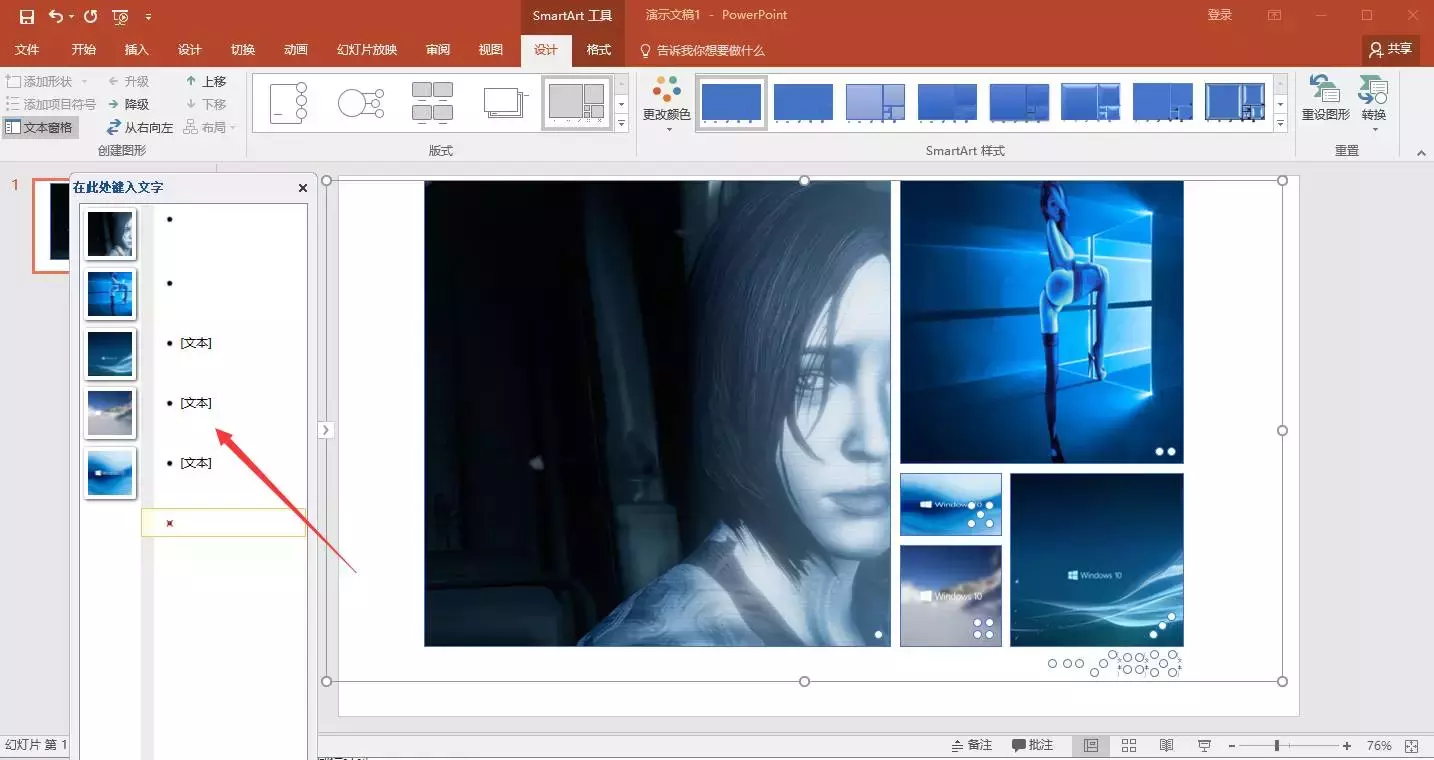The width and height of the screenshot is (1434, 760).
Task: Click 升级 to promote item
Action: [x=128, y=81]
